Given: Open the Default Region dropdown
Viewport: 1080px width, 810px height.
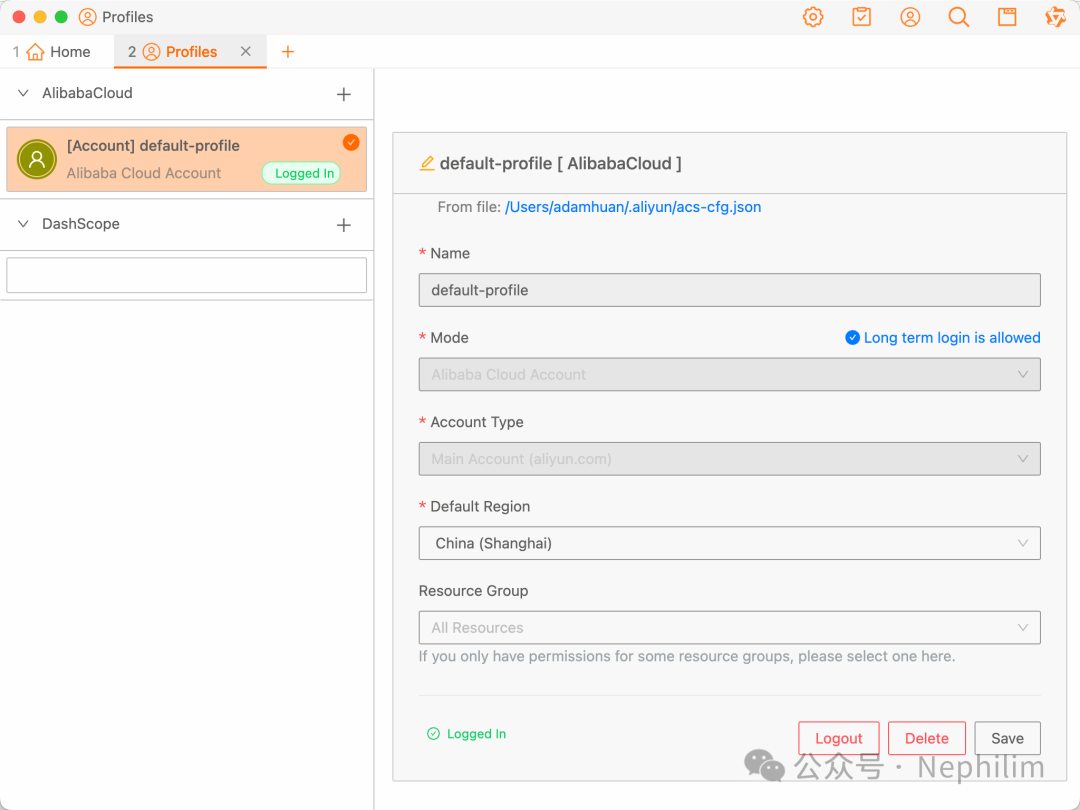Looking at the screenshot, I should point(729,543).
